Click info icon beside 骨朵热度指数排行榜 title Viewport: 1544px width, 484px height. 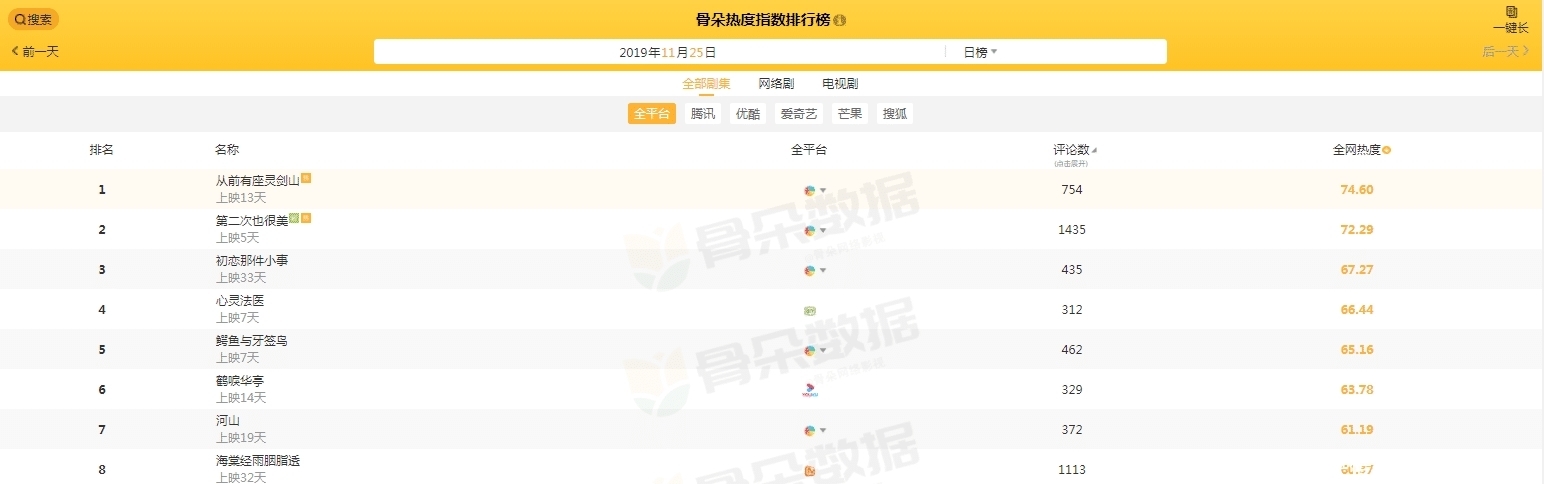click(x=840, y=20)
